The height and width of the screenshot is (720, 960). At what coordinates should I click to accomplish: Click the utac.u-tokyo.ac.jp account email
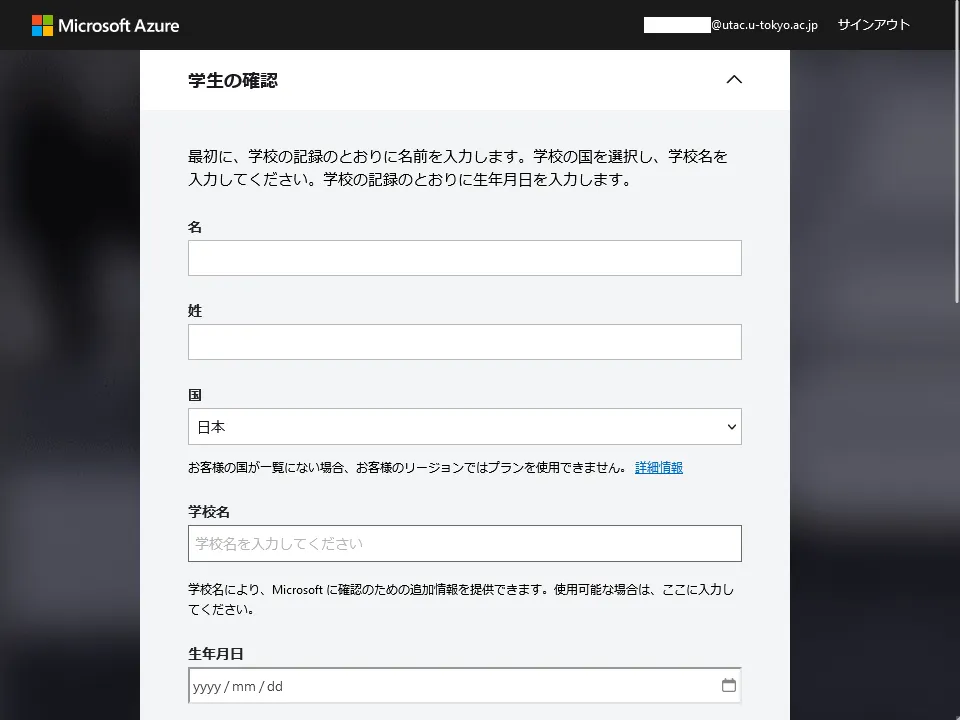point(763,25)
